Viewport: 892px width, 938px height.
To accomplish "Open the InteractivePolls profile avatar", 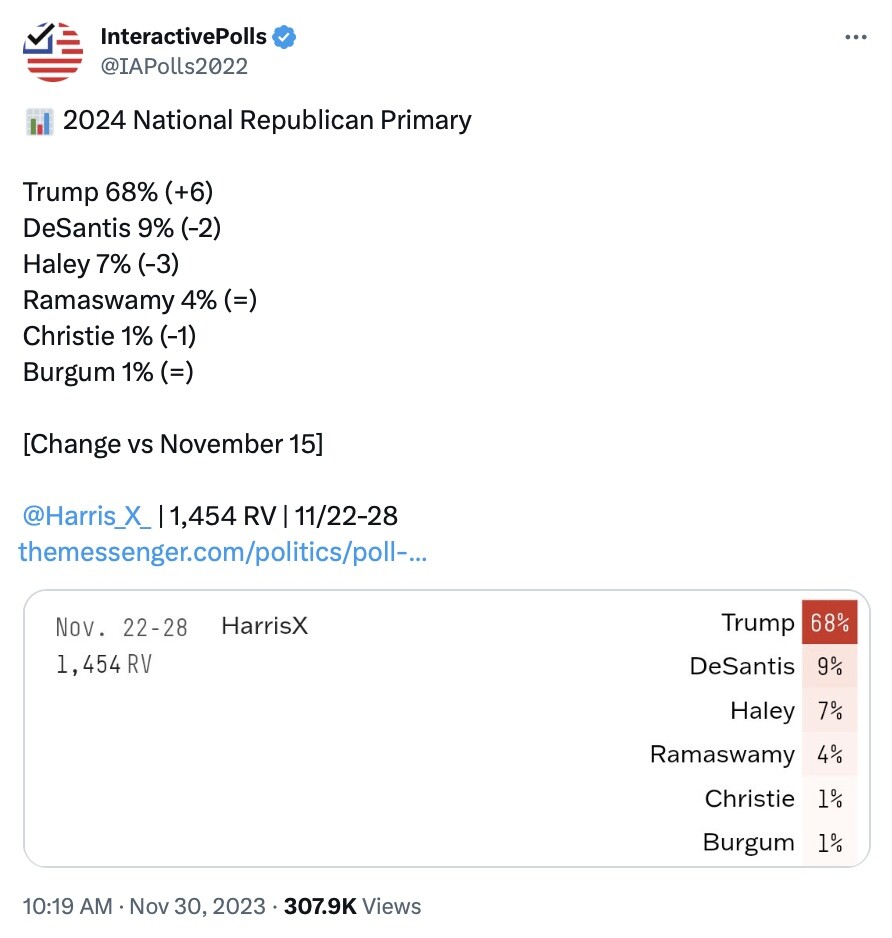I will (53, 52).
